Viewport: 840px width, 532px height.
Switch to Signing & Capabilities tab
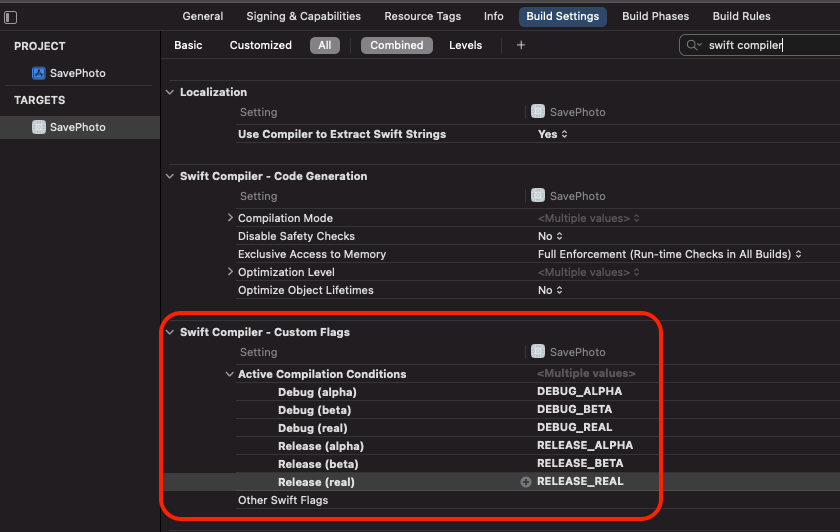(x=303, y=17)
